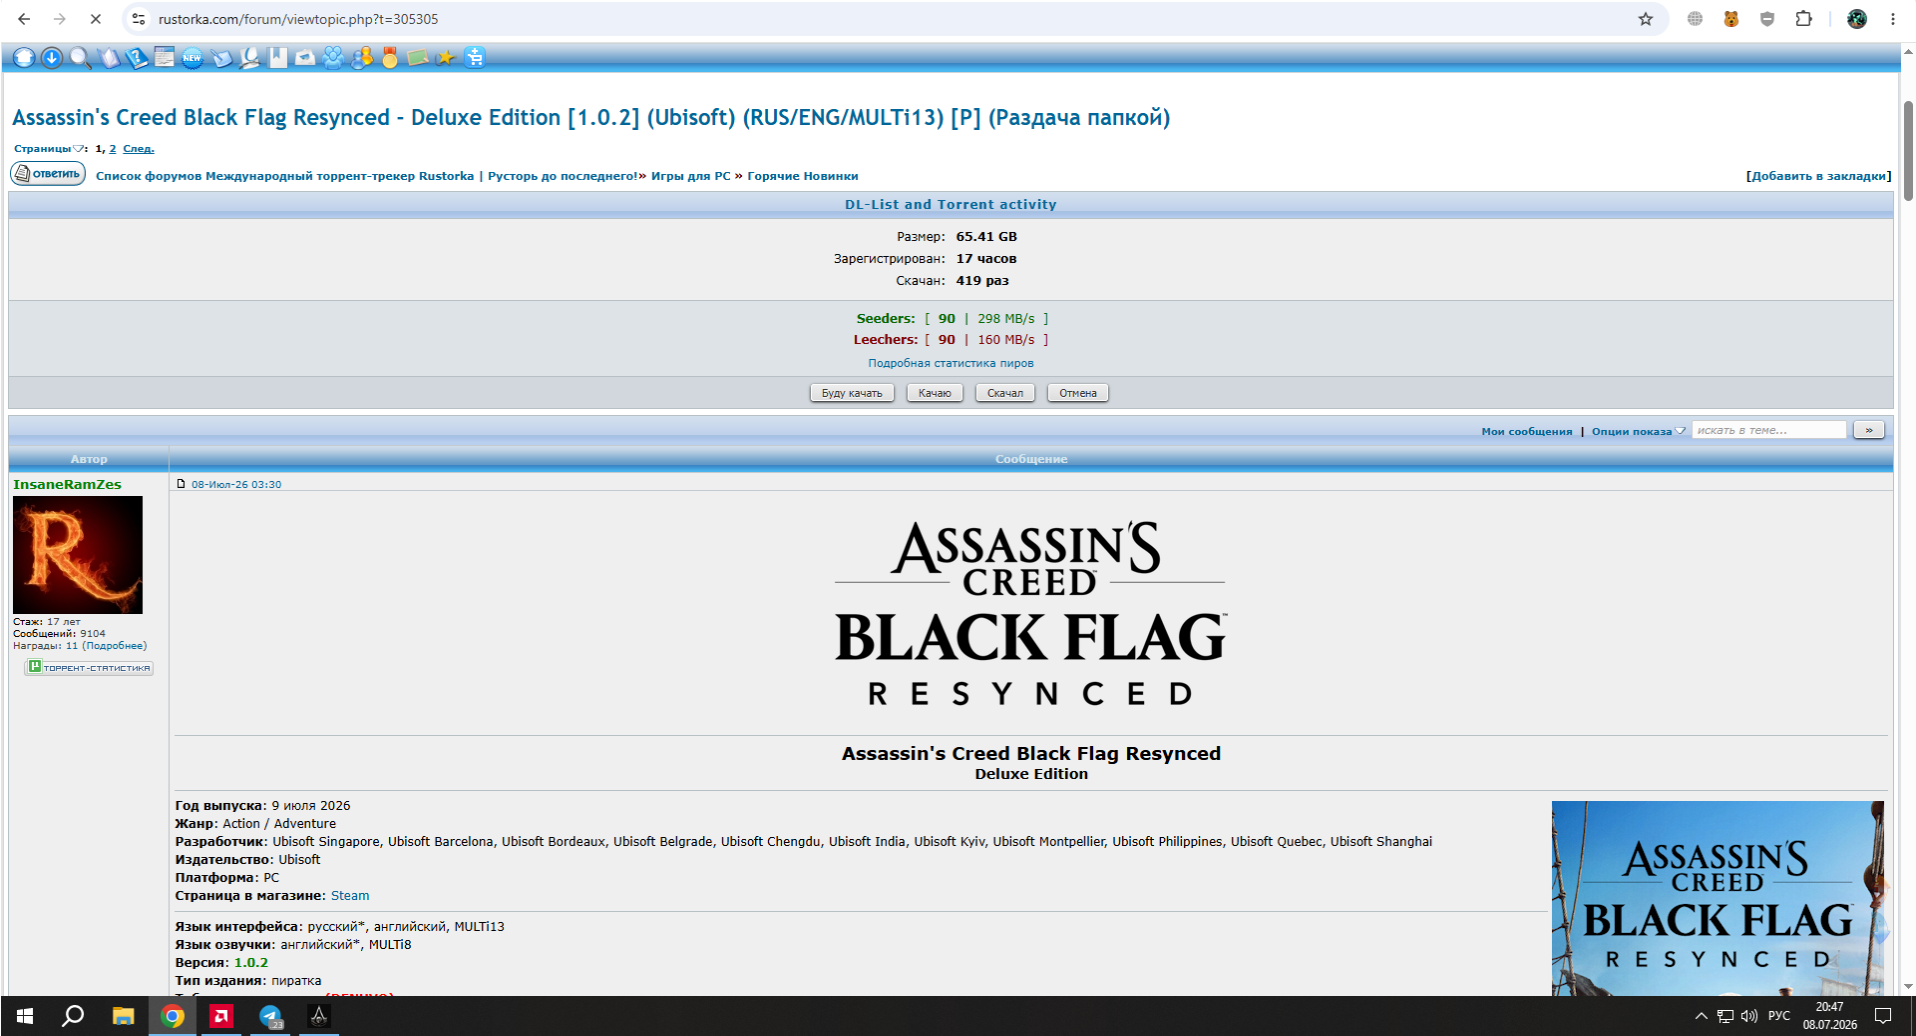Viewport: 1916px width, 1036px height.
Task: Click the 'Подробнее' awards link
Action: pos(114,646)
